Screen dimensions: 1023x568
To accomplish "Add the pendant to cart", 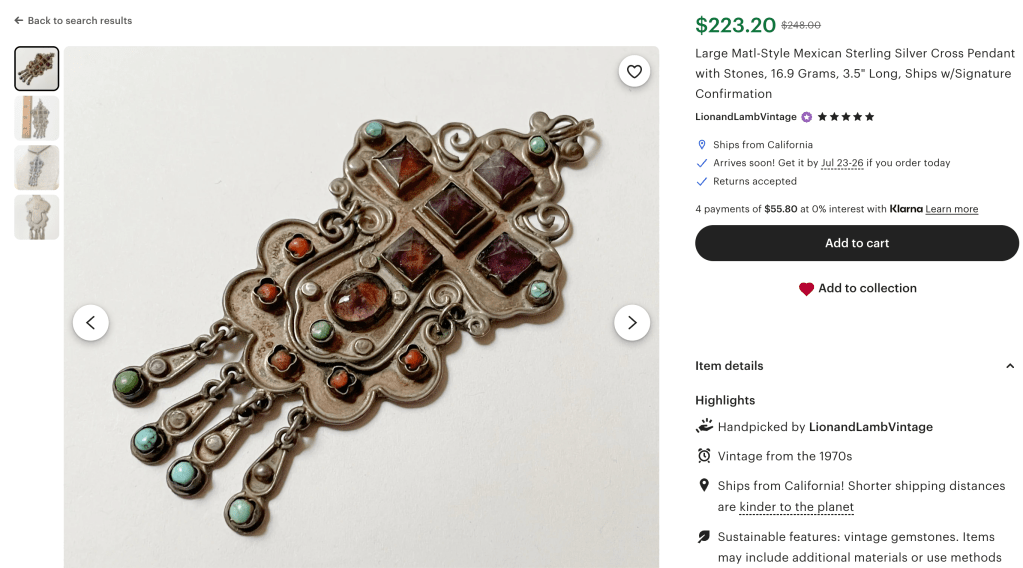I will (x=856, y=243).
